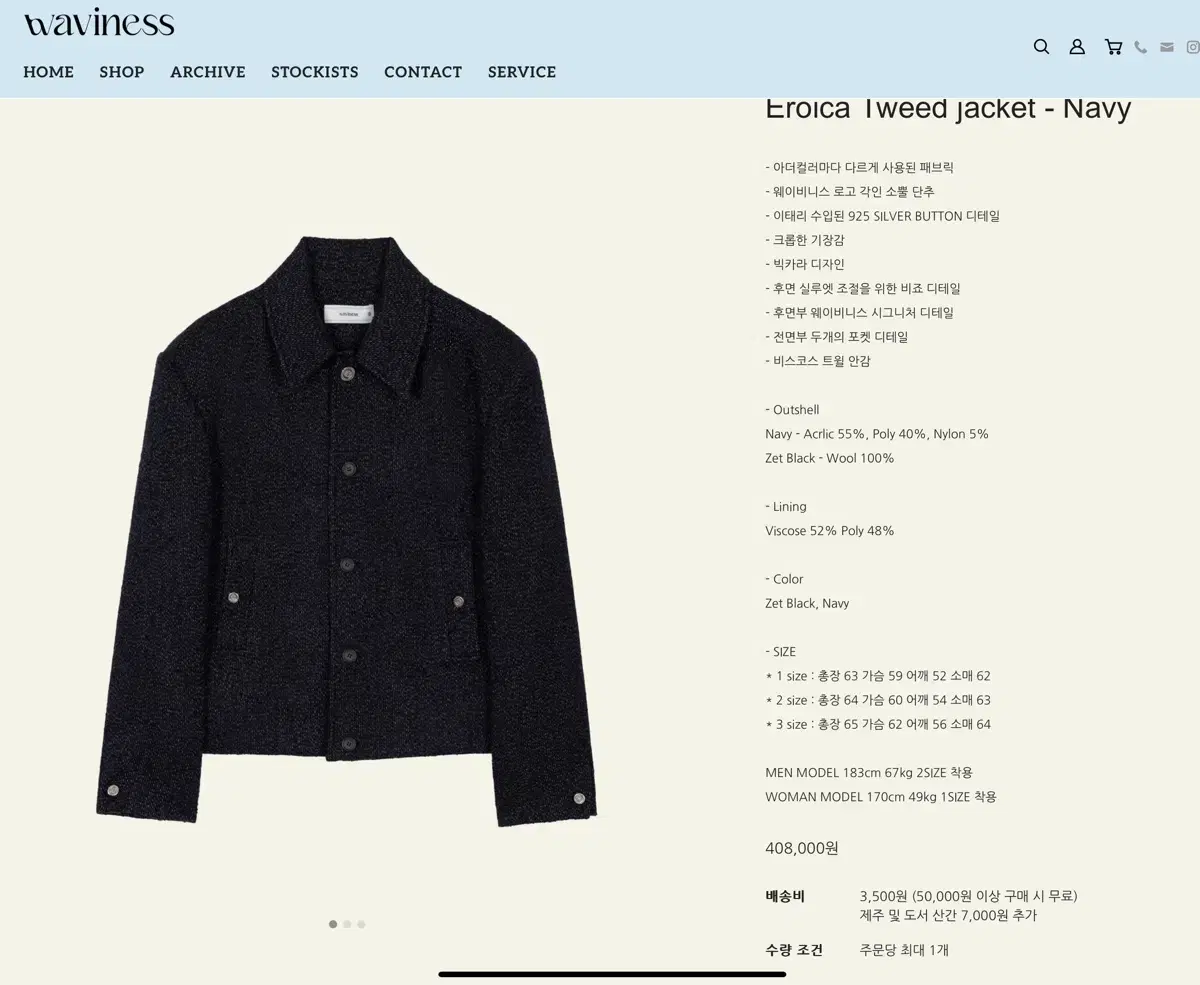This screenshot has height=985, width=1200.
Task: Click the Eroica Tweed jacket title
Action: [948, 108]
